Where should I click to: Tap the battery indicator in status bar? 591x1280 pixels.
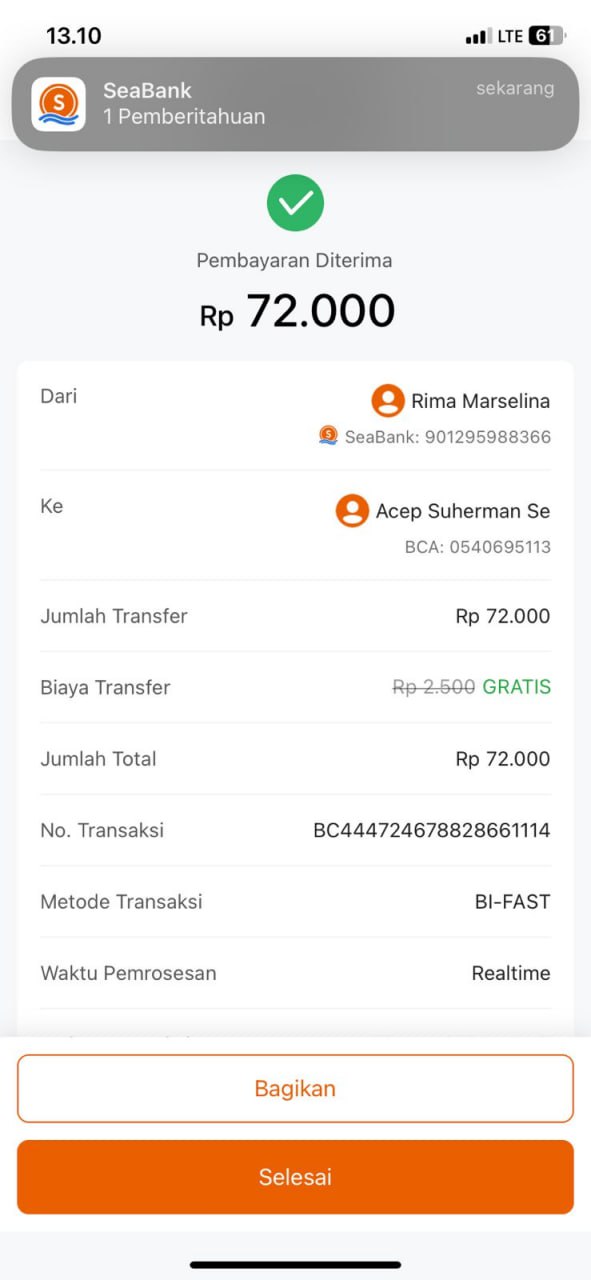[546, 36]
